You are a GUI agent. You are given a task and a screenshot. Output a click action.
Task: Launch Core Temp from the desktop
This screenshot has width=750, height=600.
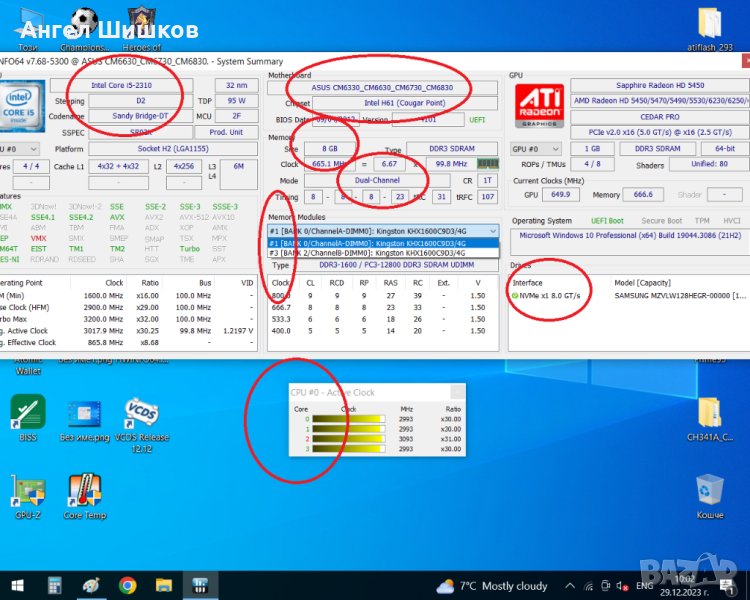coord(84,492)
